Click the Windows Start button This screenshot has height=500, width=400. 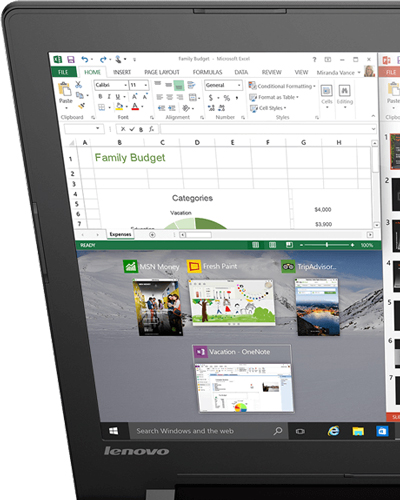coord(114,431)
